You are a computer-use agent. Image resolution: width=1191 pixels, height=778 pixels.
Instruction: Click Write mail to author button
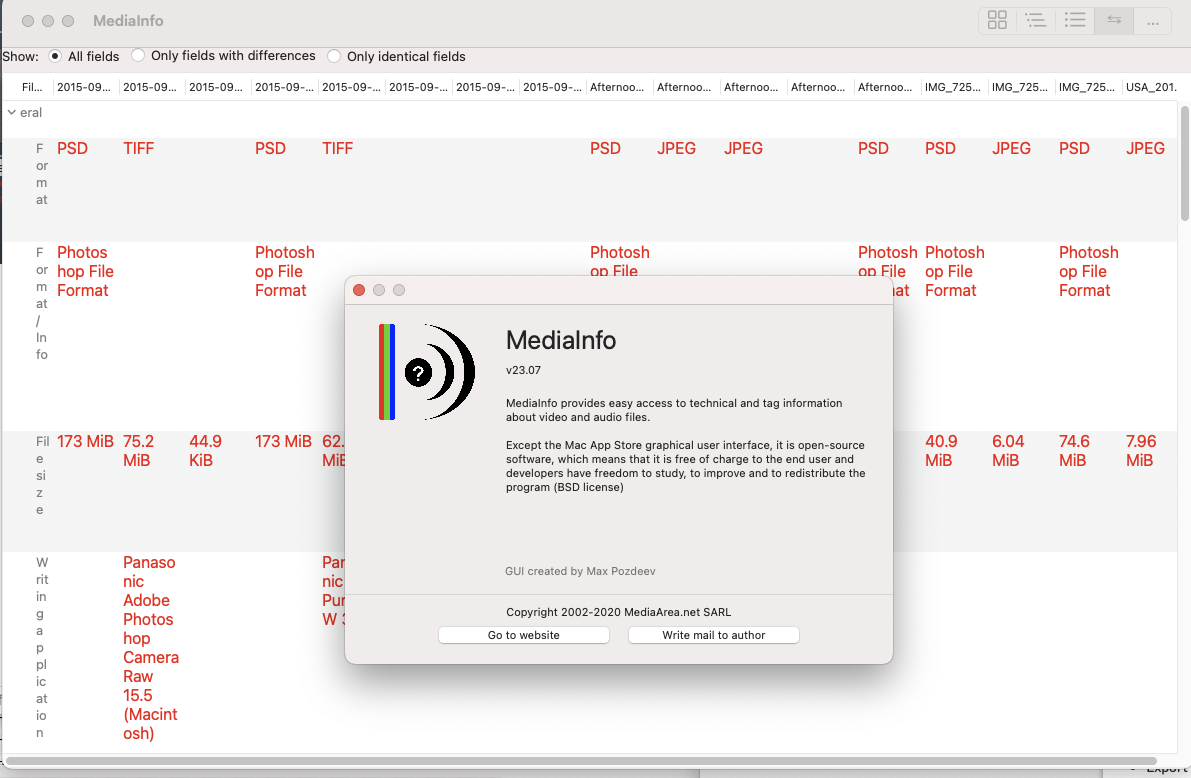coord(713,635)
